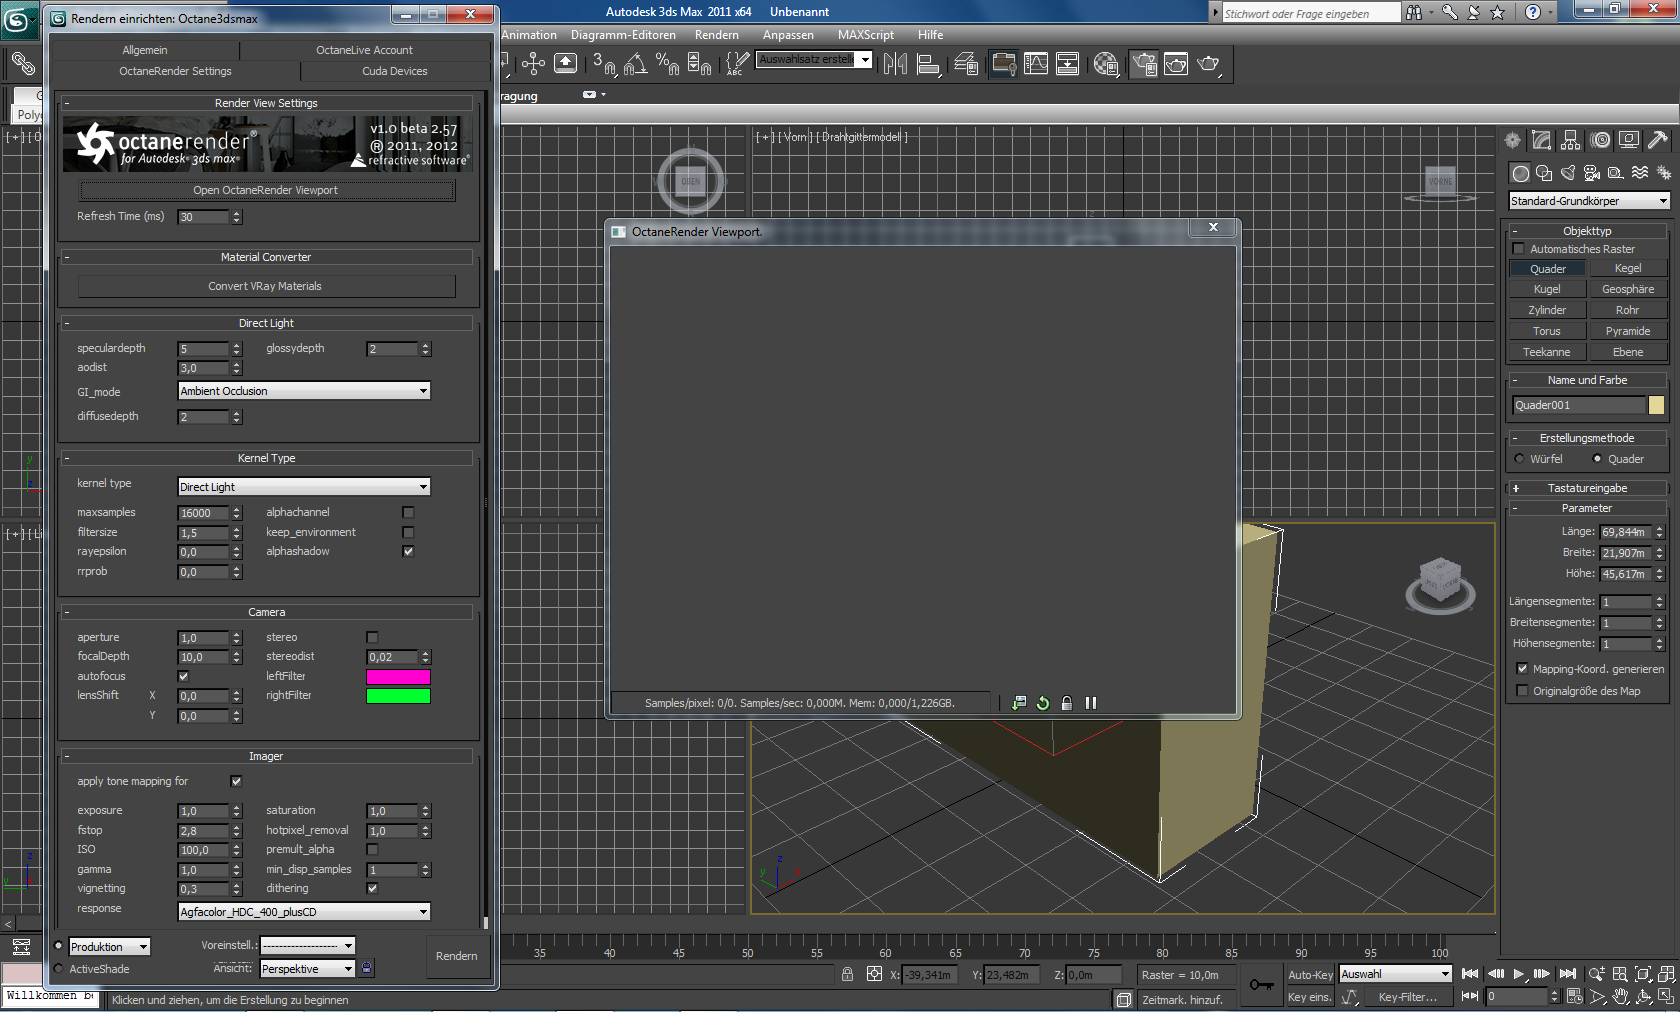Switch to the Modify command panel
Screen dimensions: 1680x1012
[x=1542, y=140]
